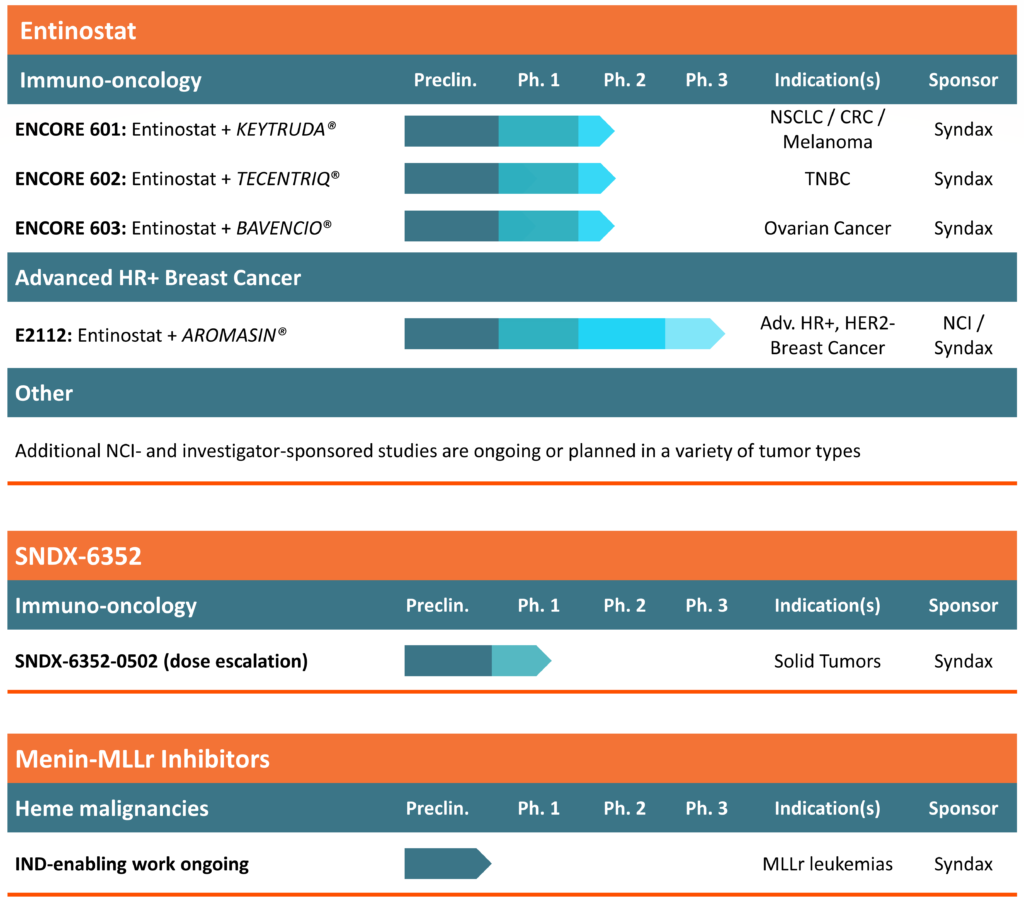The width and height of the screenshot is (1024, 898).
Task: Click Ph. 3 column header in SNDX-6352 table
Action: pos(706,605)
